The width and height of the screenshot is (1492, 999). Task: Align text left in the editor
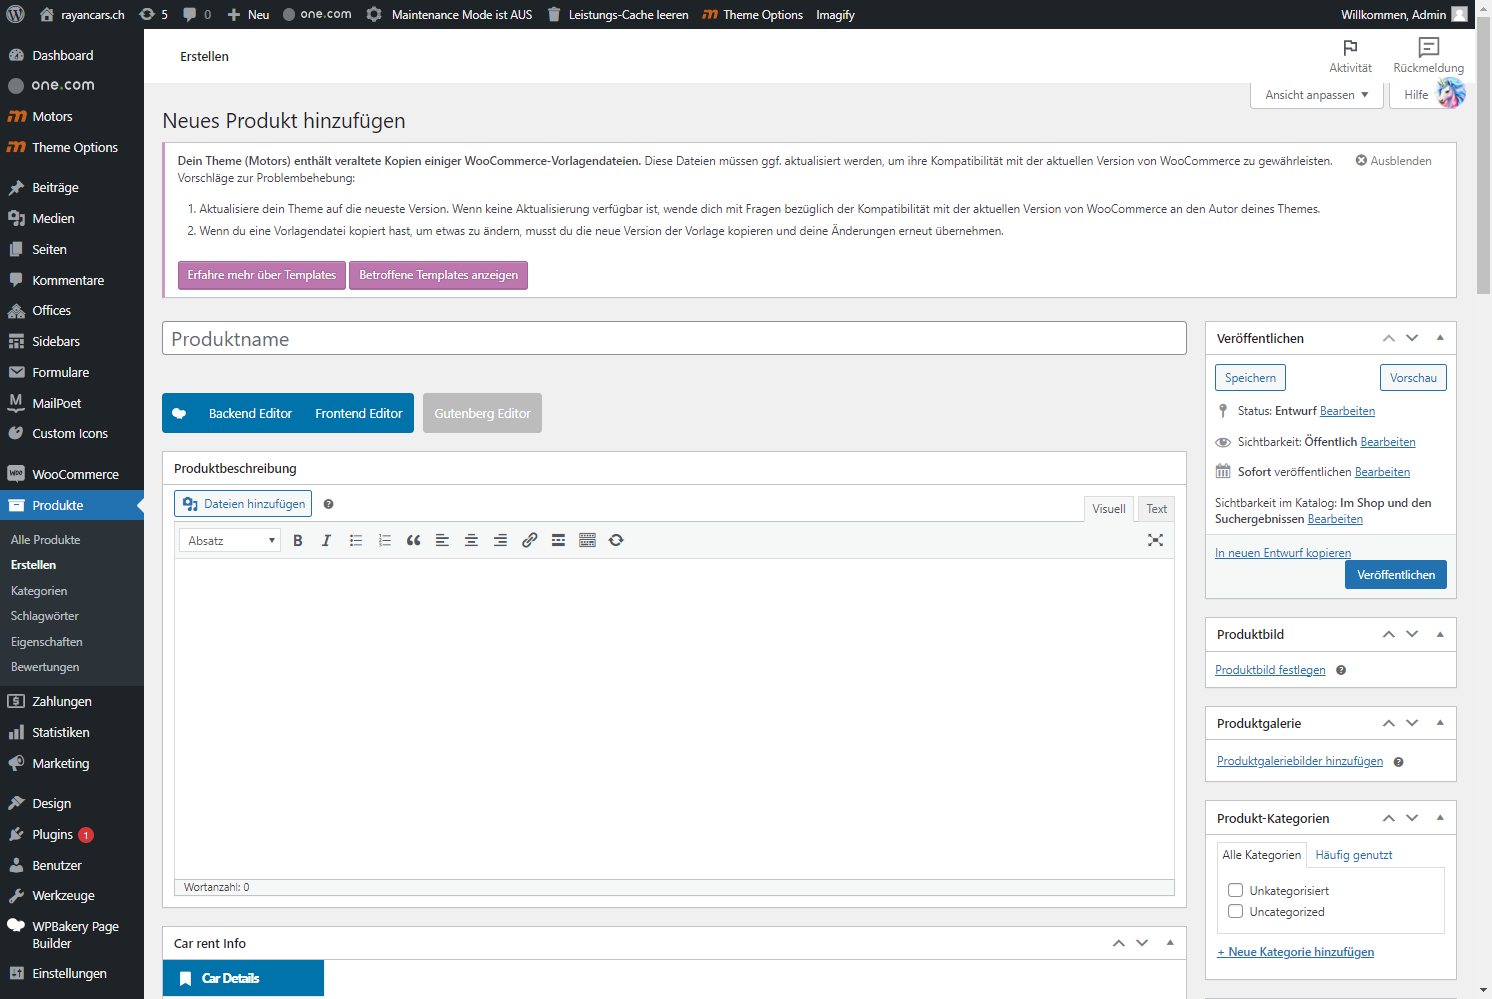pos(442,540)
